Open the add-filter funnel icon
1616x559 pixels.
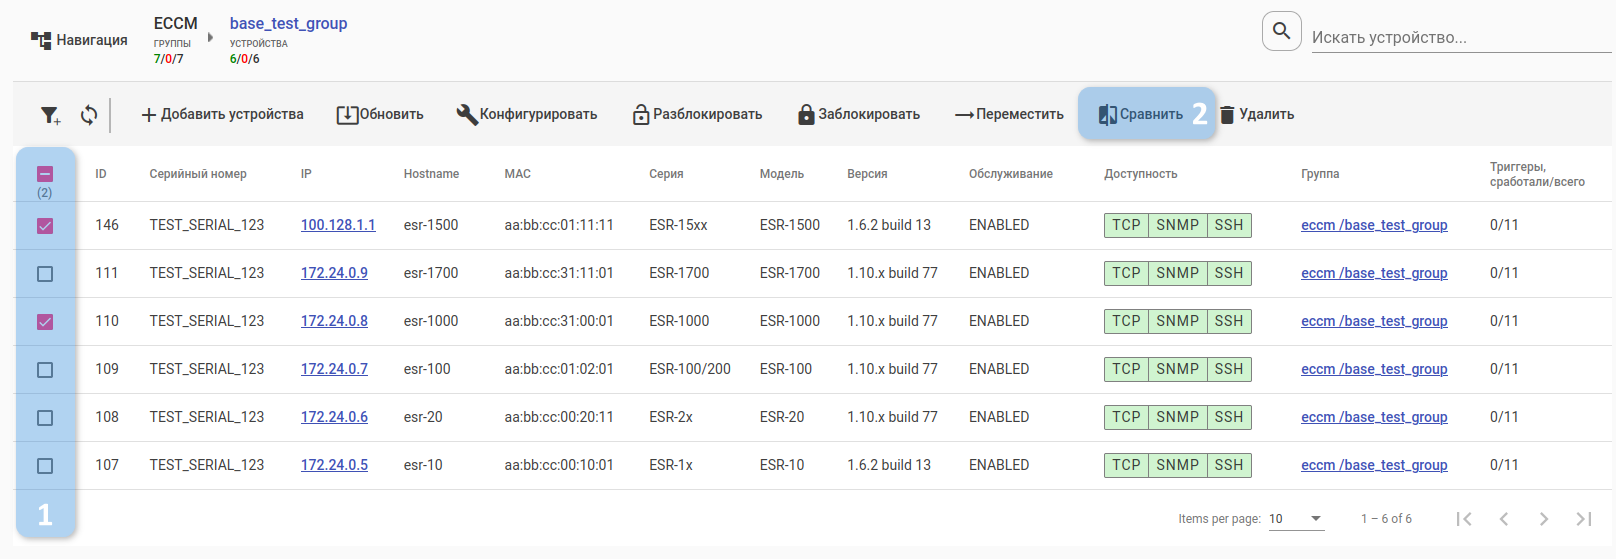pyautogui.click(x=50, y=115)
